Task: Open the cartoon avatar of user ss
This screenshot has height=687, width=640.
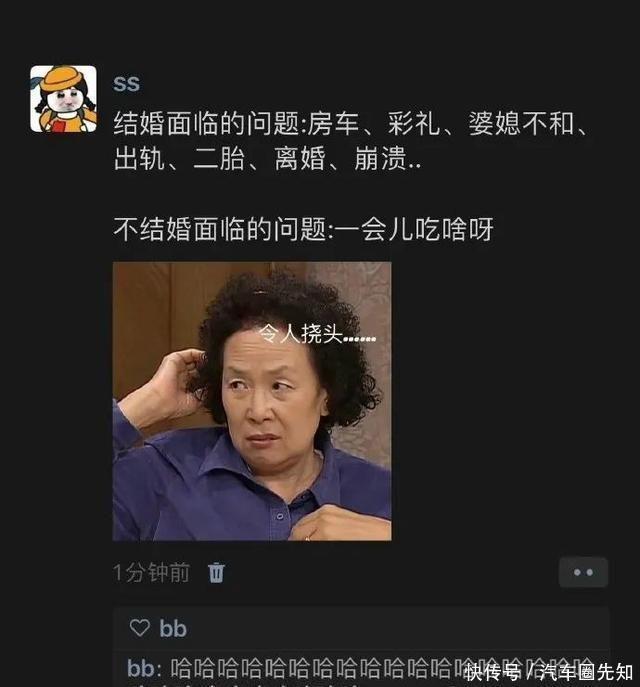Action: [x=64, y=99]
